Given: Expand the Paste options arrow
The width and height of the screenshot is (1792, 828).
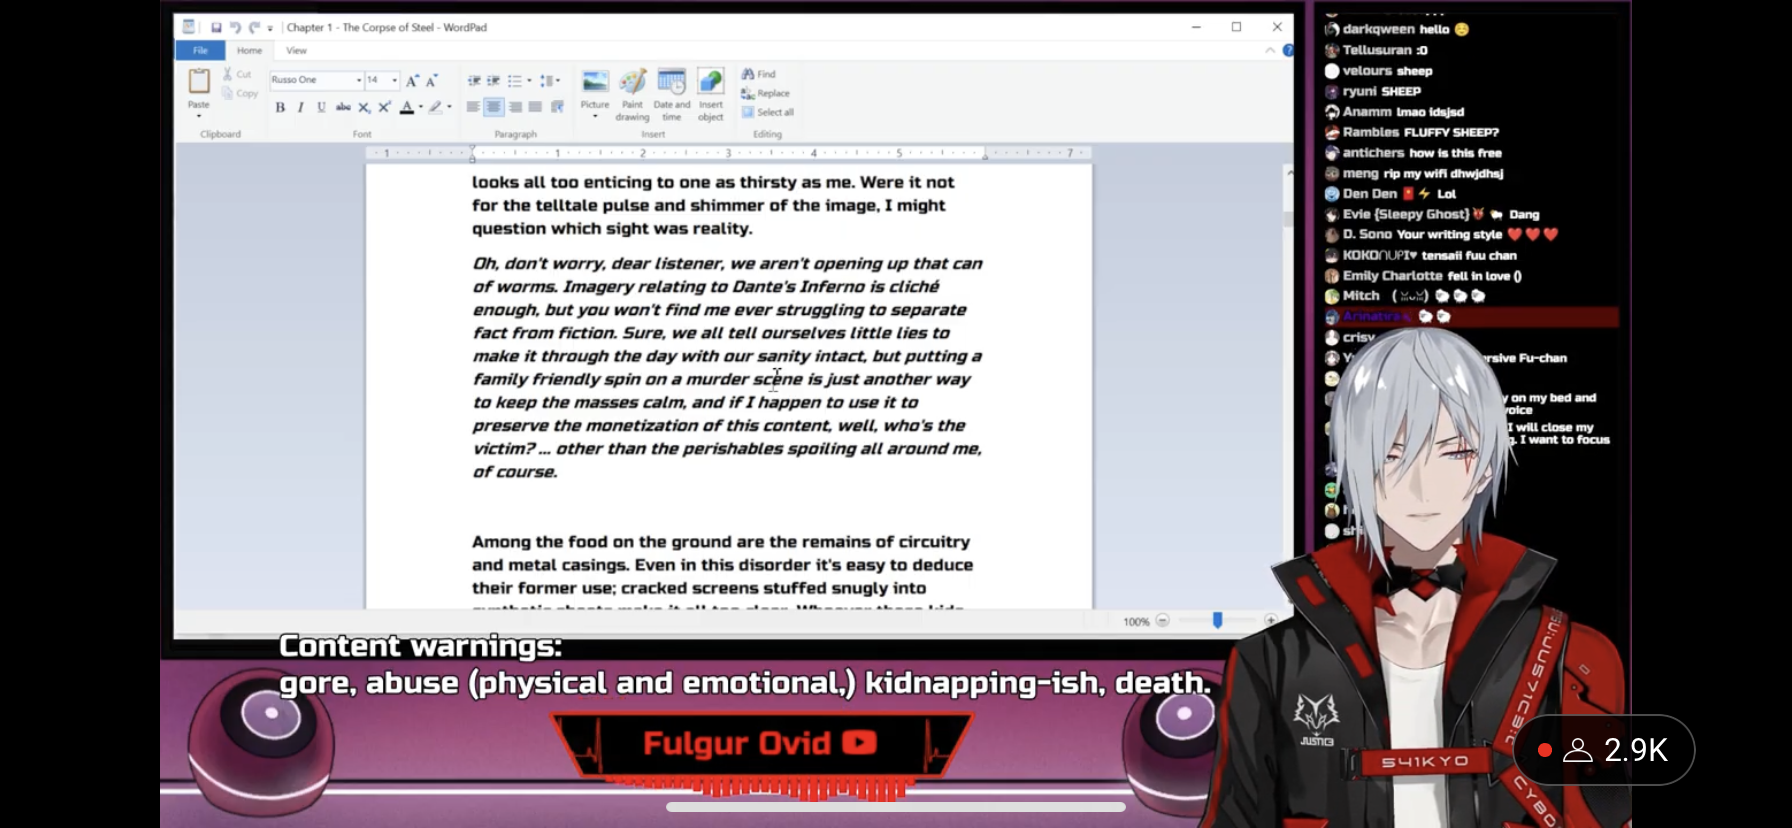Looking at the screenshot, I should 199,115.
